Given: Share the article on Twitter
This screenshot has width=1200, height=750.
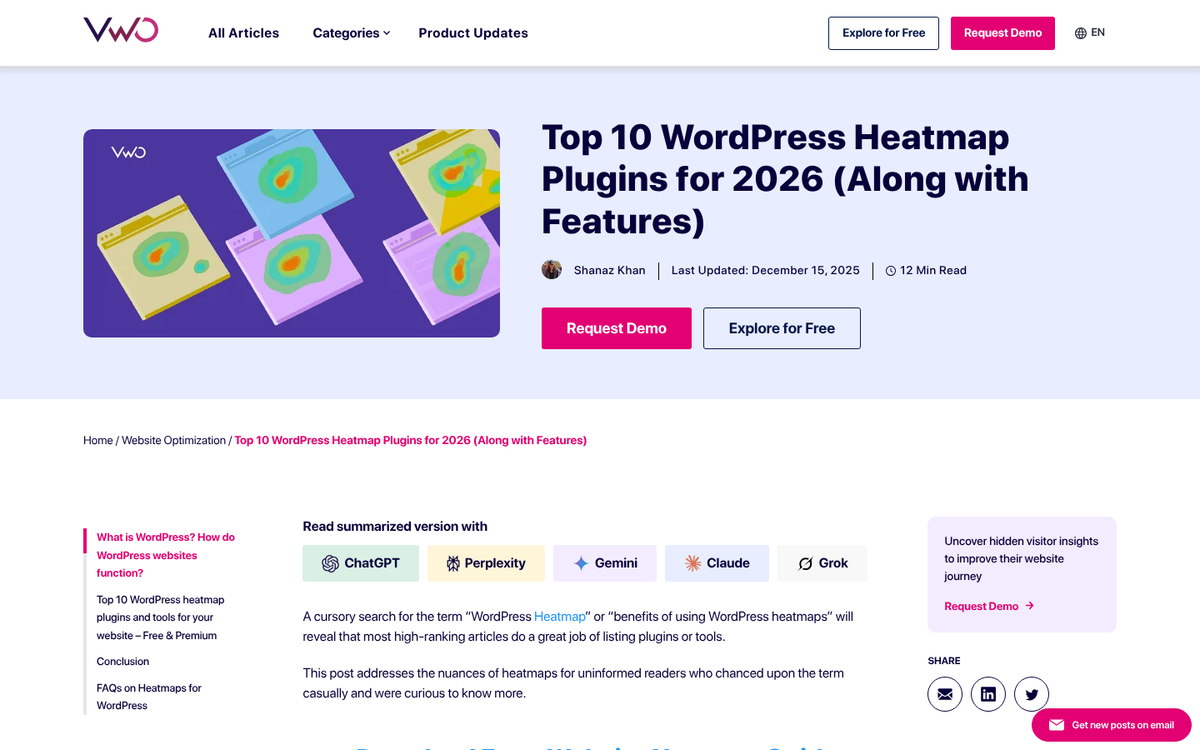Looking at the screenshot, I should (x=1031, y=693).
